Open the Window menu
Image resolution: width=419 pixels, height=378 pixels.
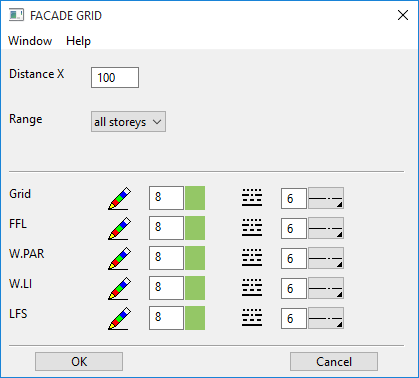[30, 41]
